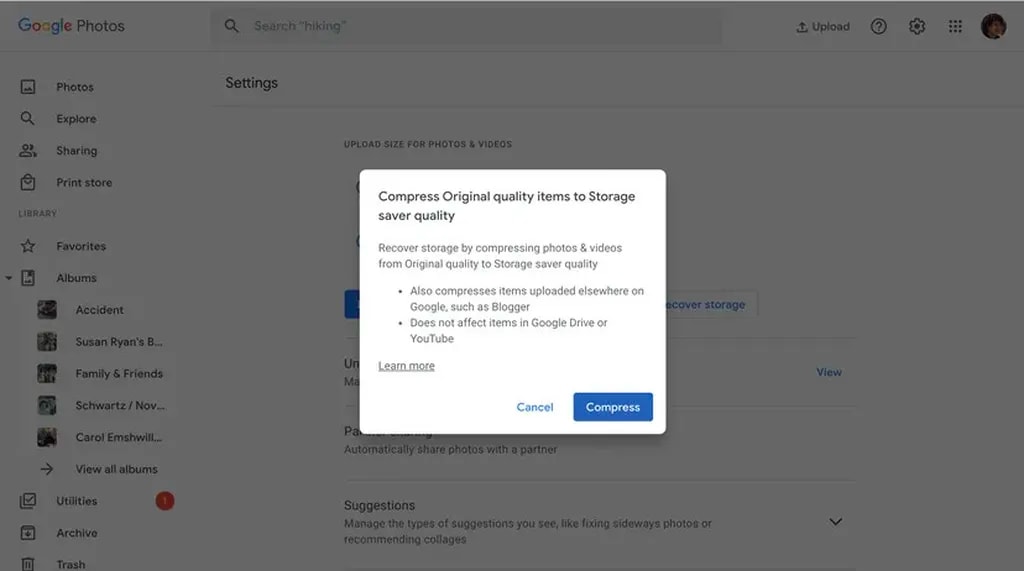Open the Settings gear icon
The height and width of the screenshot is (571, 1024).
[x=916, y=27]
